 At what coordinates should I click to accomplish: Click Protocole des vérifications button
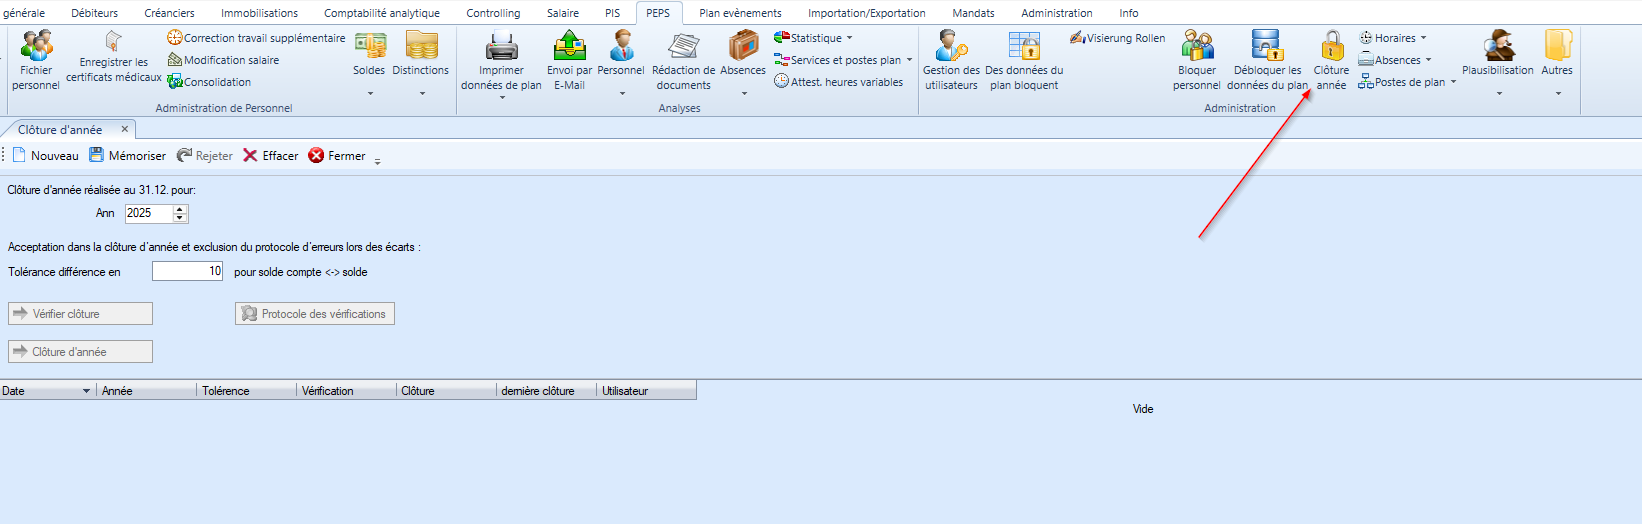pyautogui.click(x=315, y=314)
